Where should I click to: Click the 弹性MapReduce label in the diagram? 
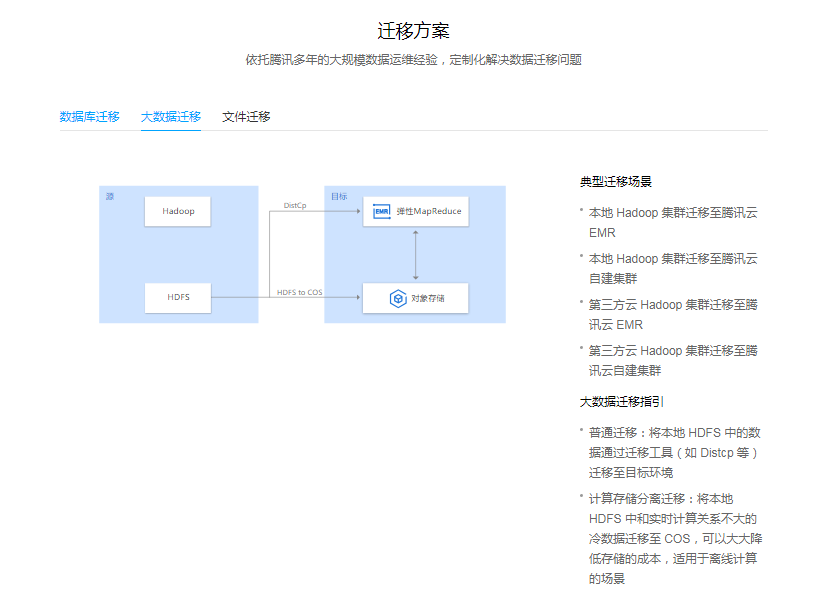[x=429, y=211]
